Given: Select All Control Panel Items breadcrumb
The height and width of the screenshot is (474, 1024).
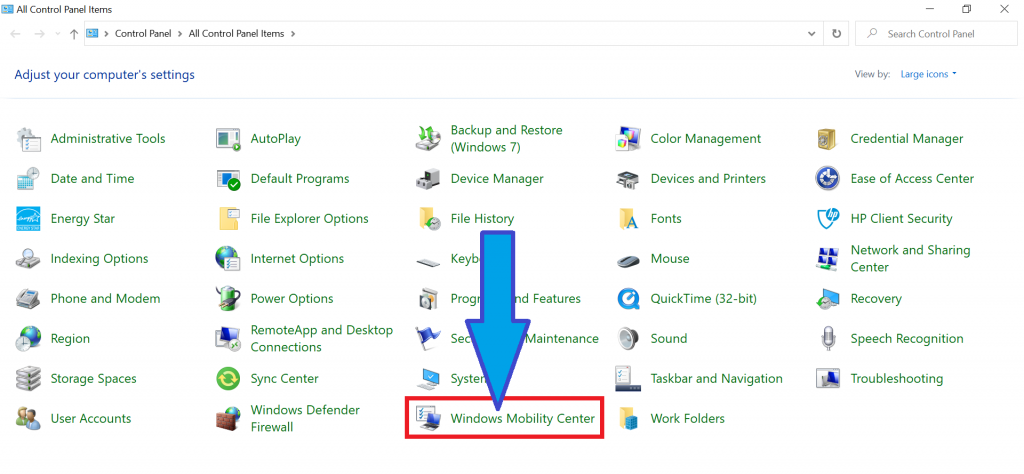Looking at the screenshot, I should pyautogui.click(x=236, y=33).
